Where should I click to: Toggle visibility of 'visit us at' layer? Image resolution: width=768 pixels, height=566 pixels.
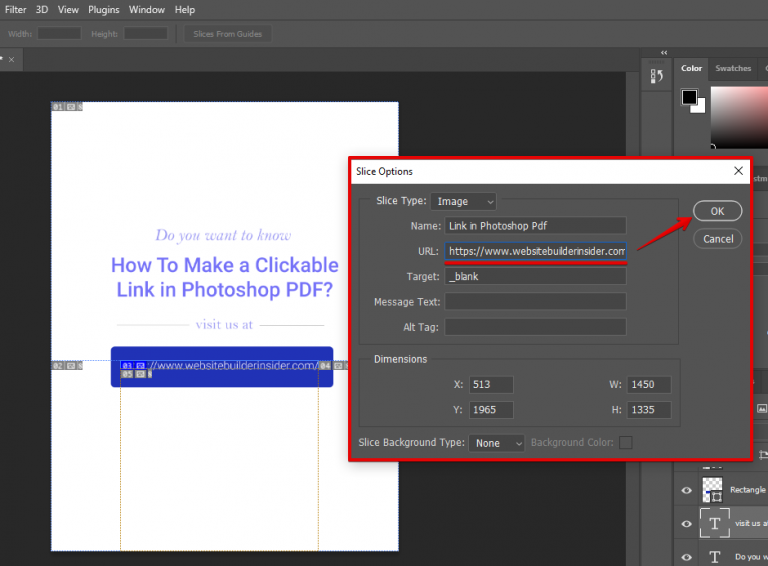(686, 523)
